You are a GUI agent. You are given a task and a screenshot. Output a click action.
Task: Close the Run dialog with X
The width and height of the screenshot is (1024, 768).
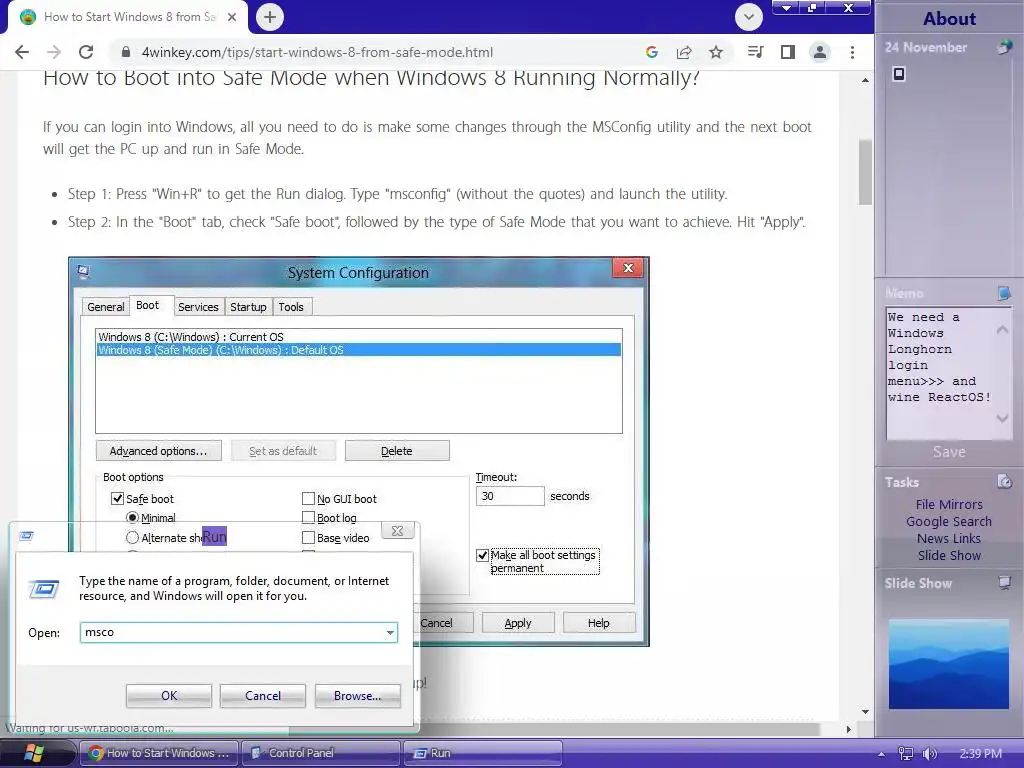coord(397,531)
